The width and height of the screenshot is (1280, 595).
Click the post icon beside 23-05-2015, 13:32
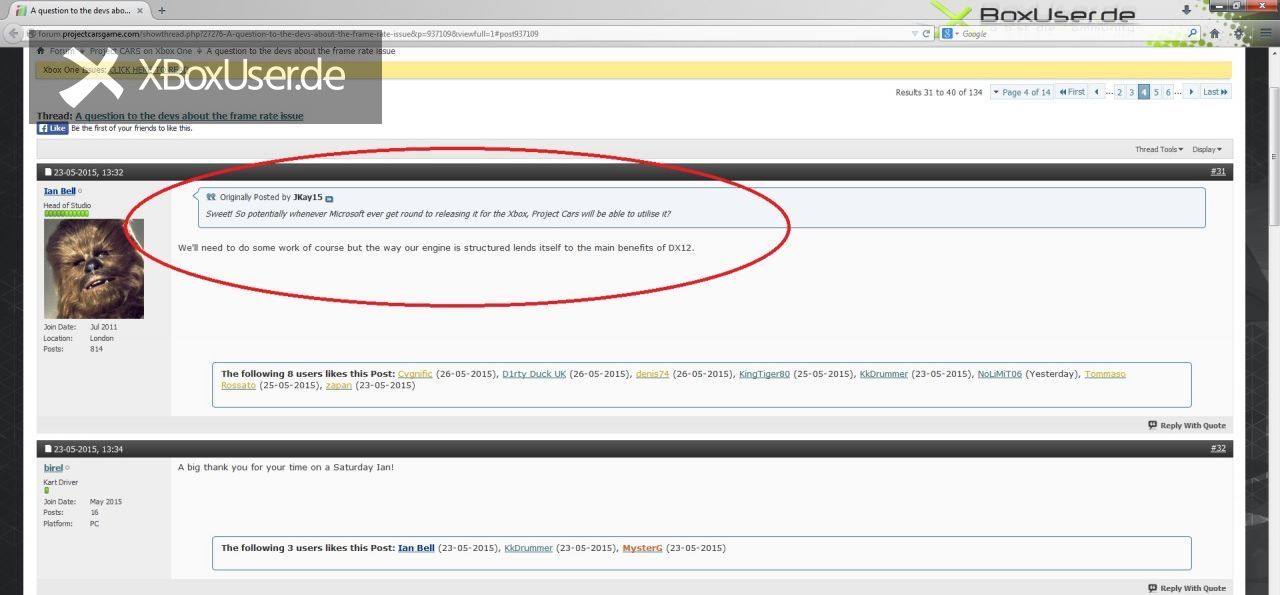point(48,172)
